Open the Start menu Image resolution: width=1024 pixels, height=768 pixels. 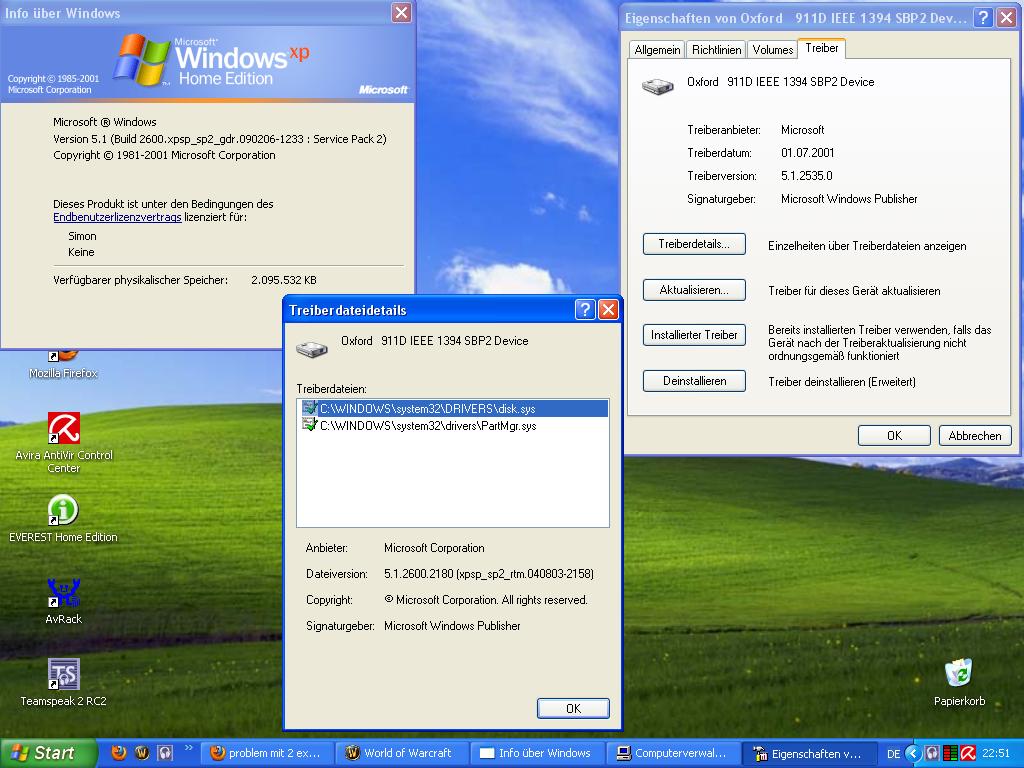[x=47, y=753]
